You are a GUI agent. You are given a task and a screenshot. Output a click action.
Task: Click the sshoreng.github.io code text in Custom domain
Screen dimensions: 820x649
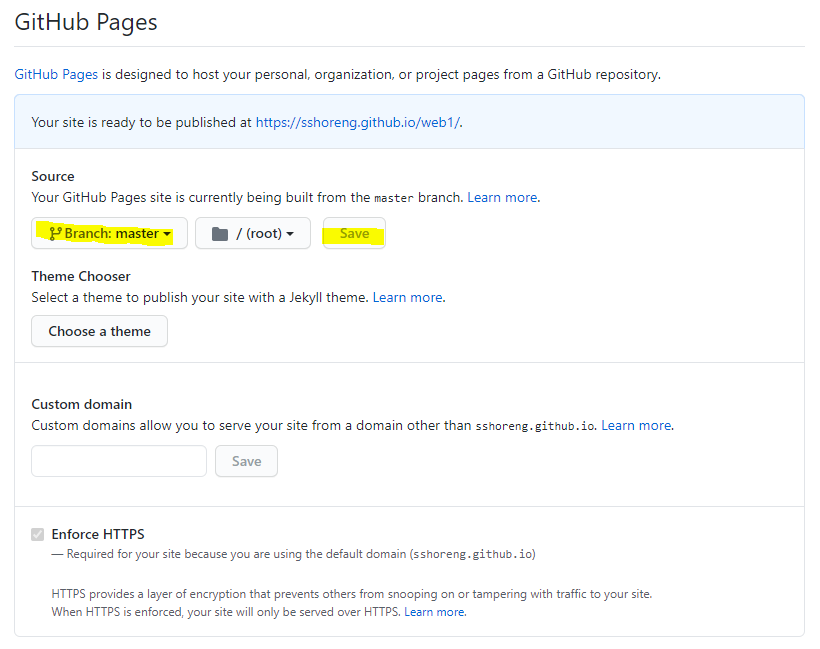[534, 426]
